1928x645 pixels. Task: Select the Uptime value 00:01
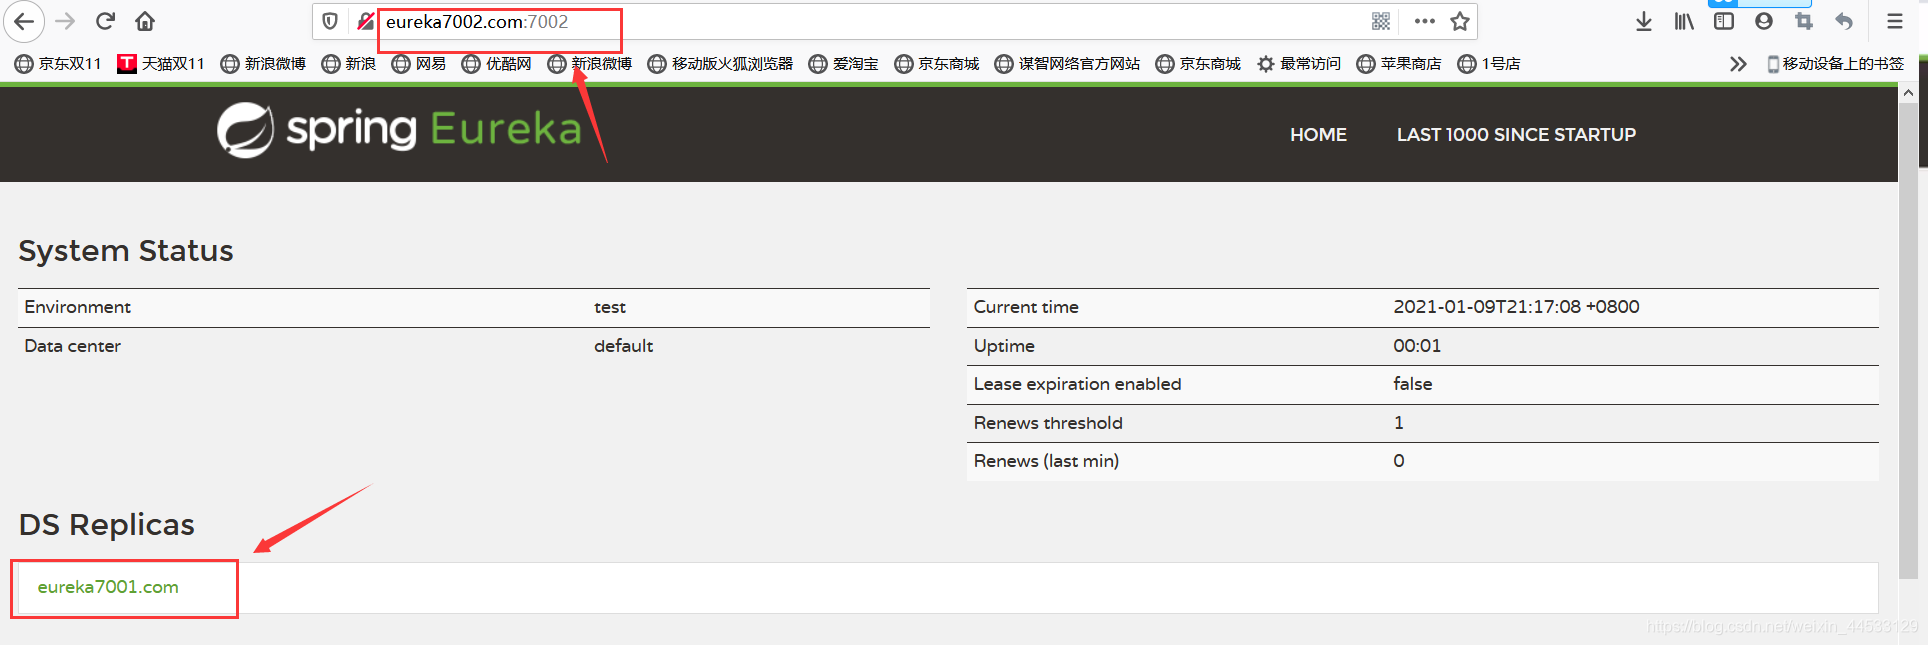1417,346
